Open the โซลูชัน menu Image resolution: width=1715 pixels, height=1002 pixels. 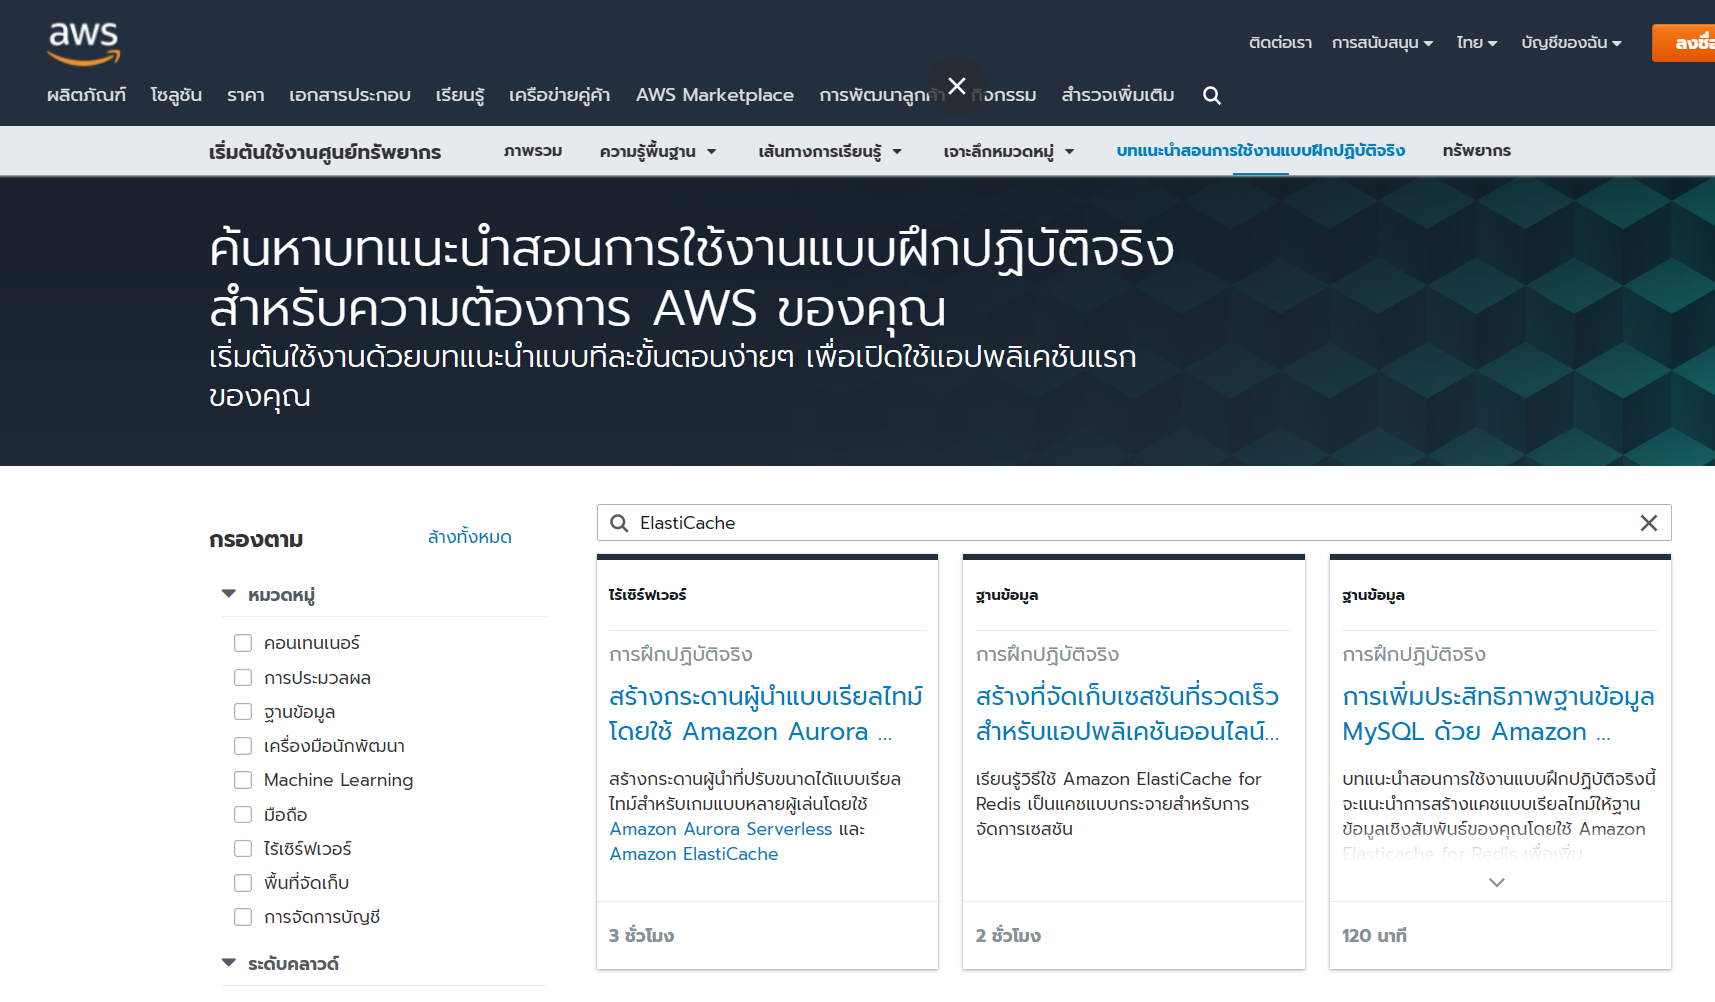[x=176, y=95]
